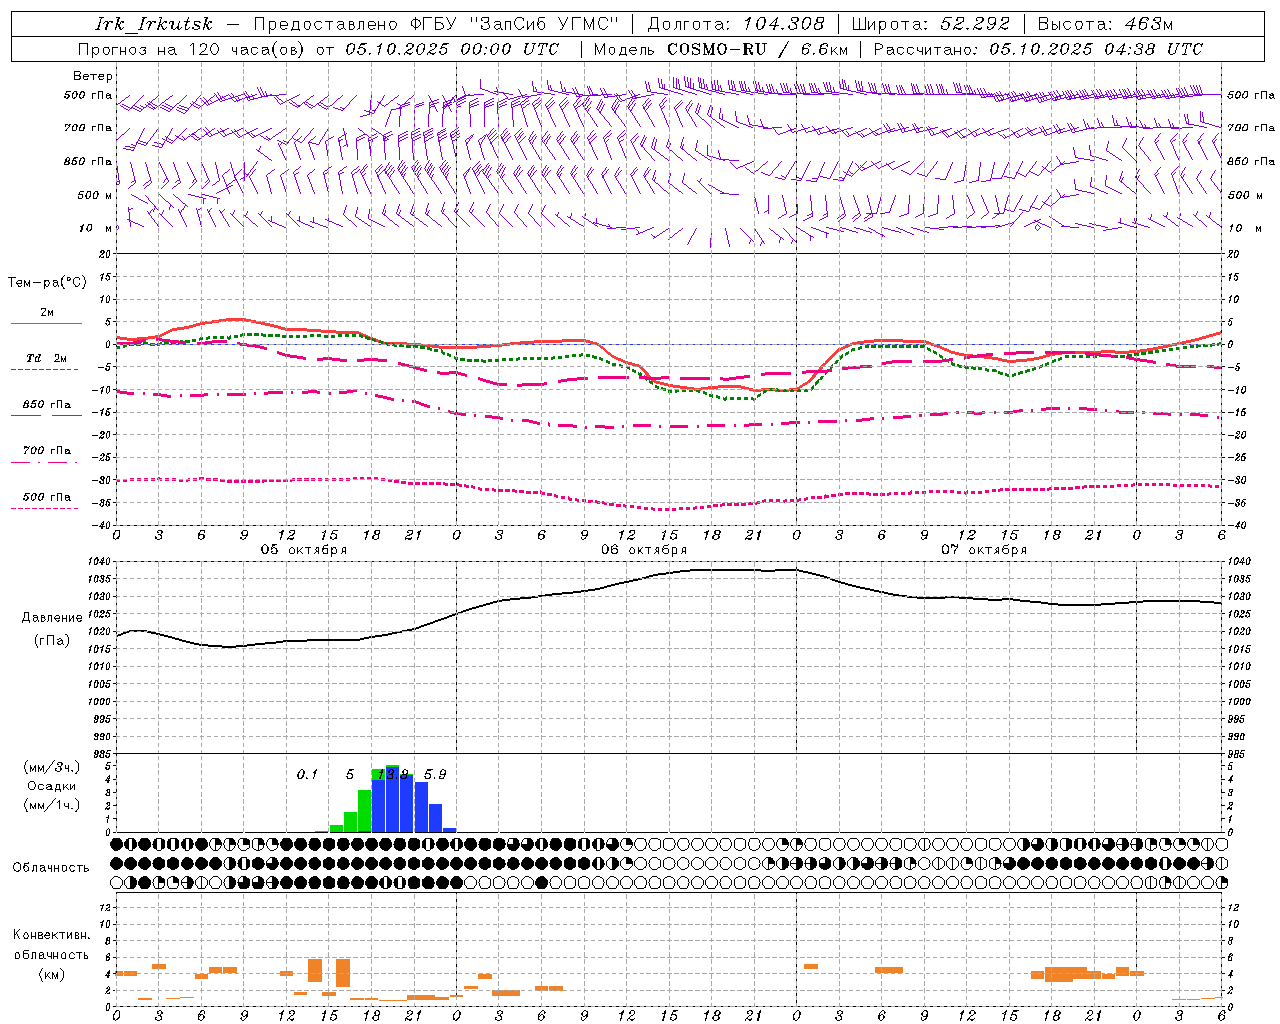Click the Осадки chart label
The height and width of the screenshot is (1024, 1280).
pos(51,786)
